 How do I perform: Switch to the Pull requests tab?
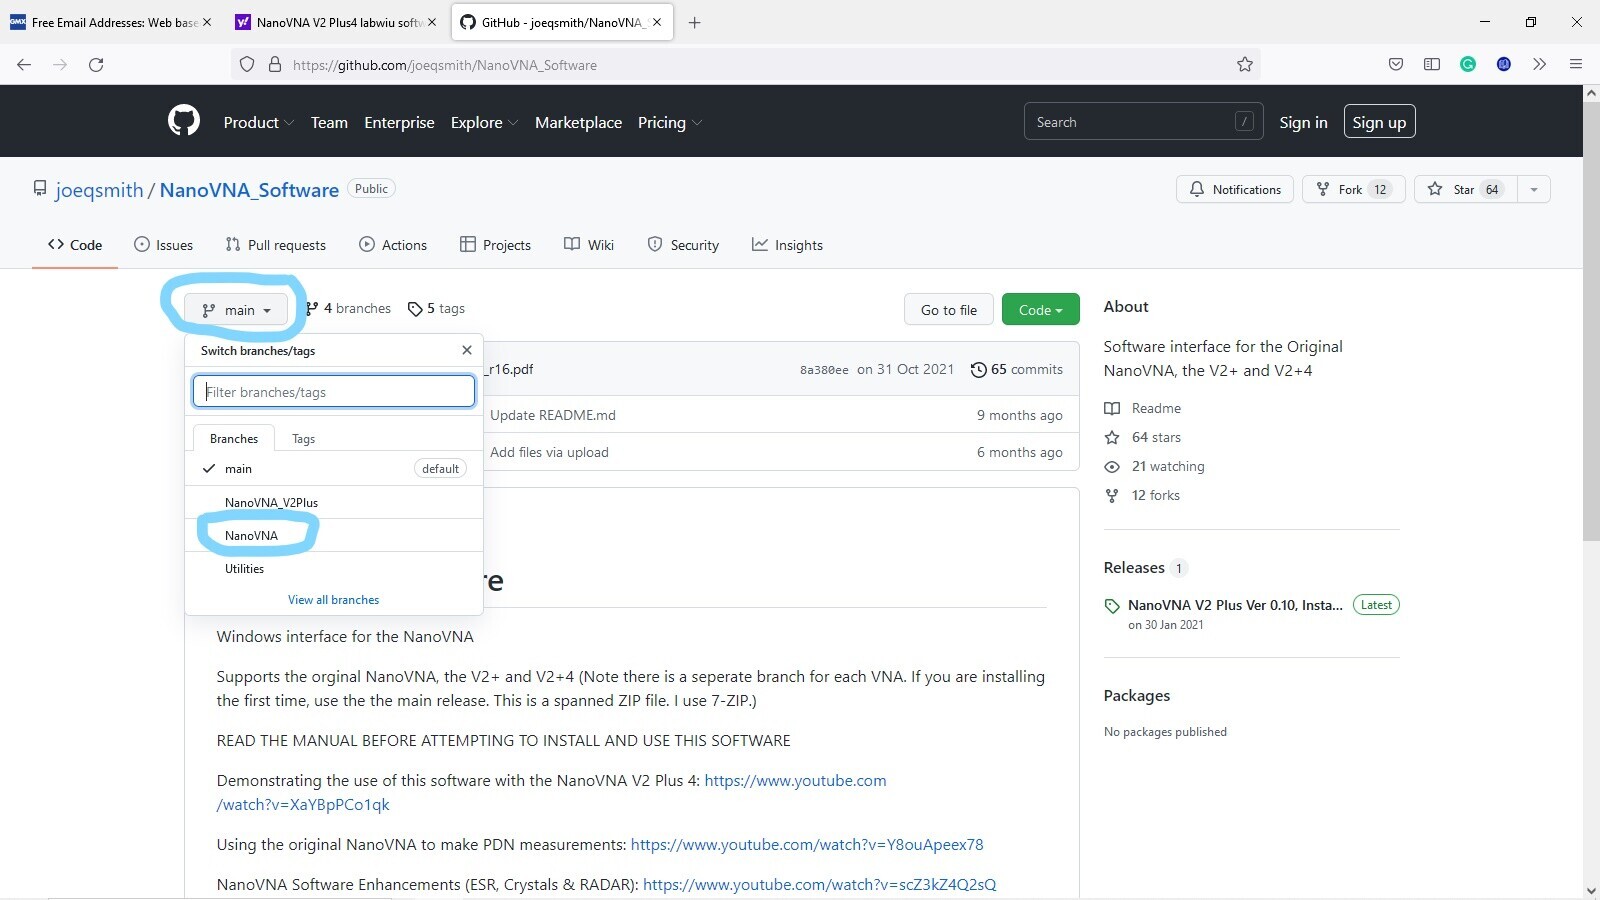tap(275, 244)
